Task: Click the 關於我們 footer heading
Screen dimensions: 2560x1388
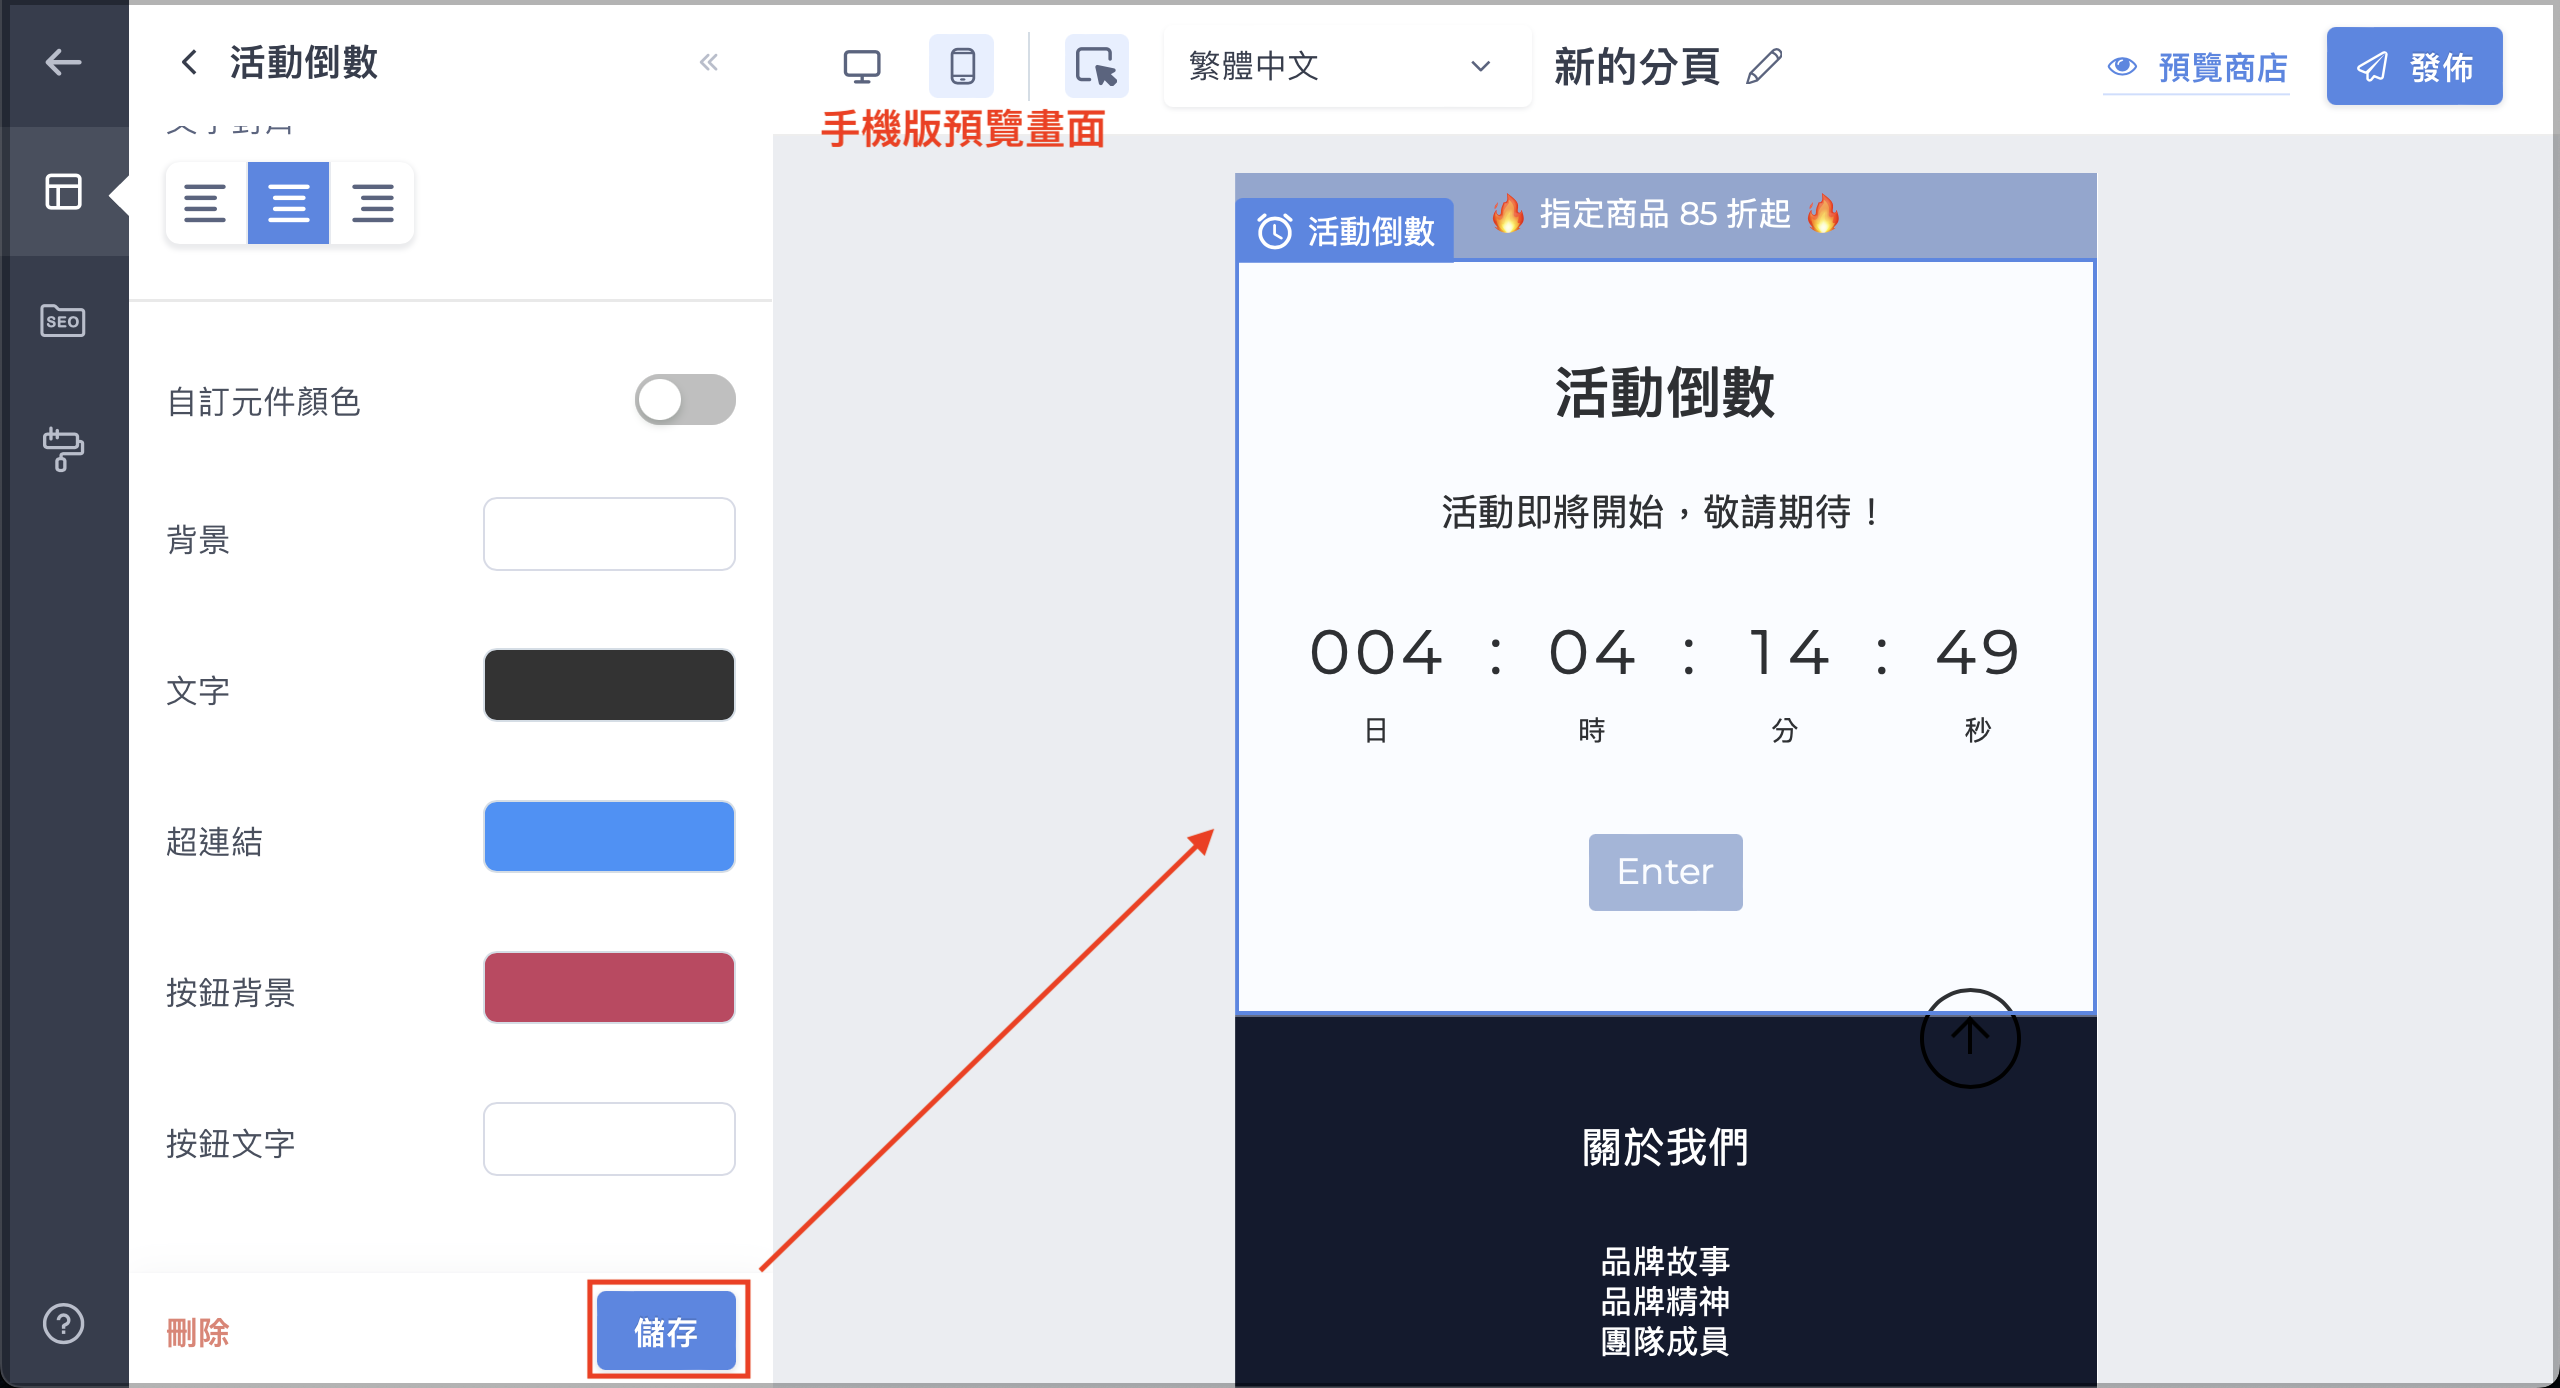Action: coord(1665,1147)
